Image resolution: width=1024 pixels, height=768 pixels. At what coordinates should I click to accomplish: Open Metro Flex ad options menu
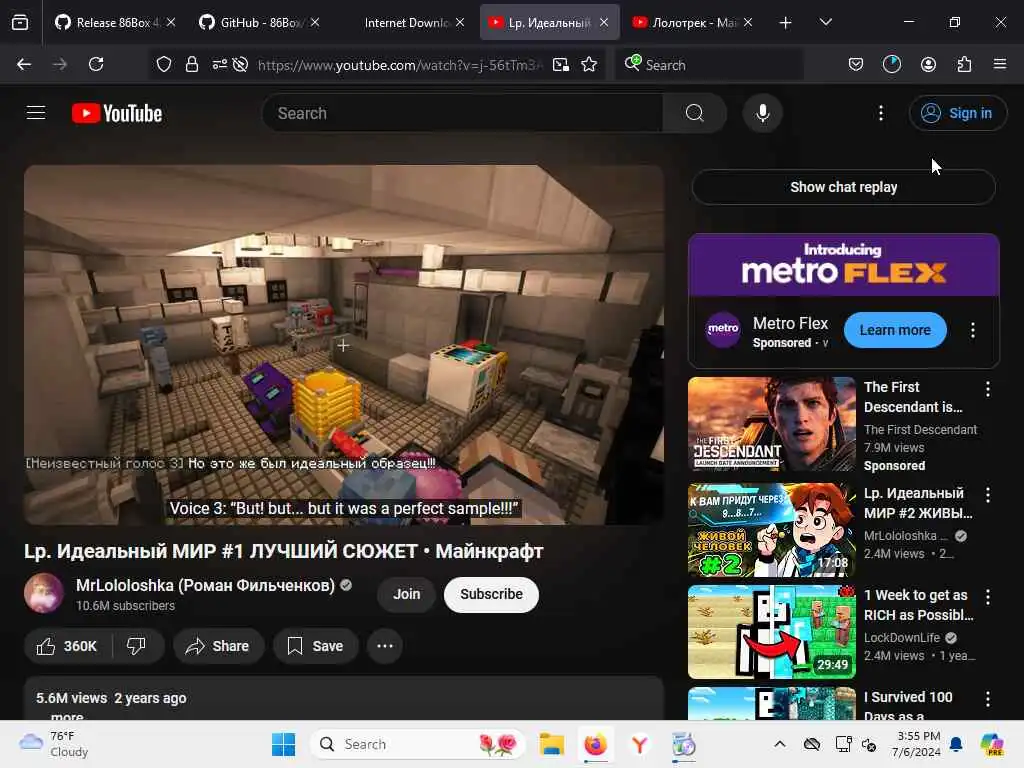(972, 330)
